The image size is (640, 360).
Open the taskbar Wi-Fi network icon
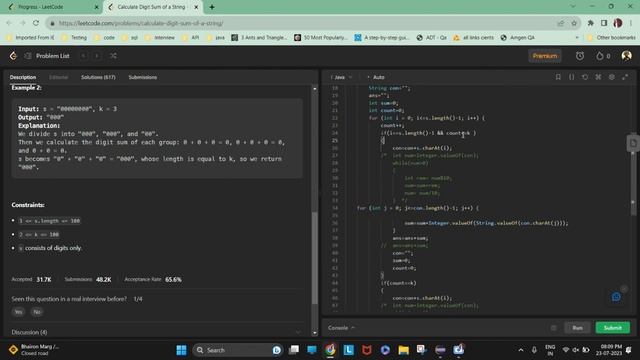566,350
